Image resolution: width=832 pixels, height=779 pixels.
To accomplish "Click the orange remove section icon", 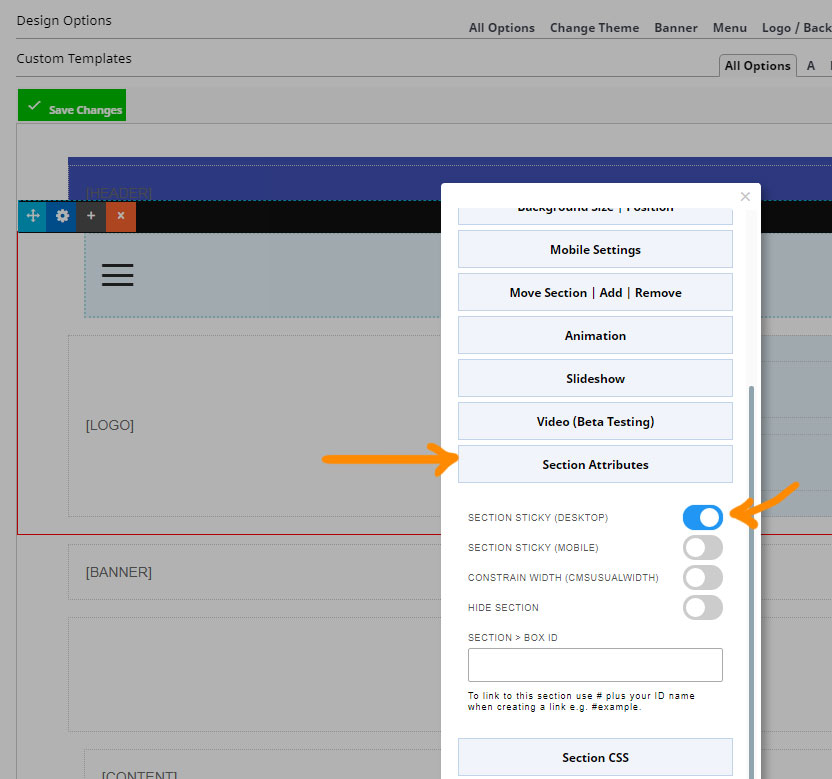I will [x=121, y=216].
